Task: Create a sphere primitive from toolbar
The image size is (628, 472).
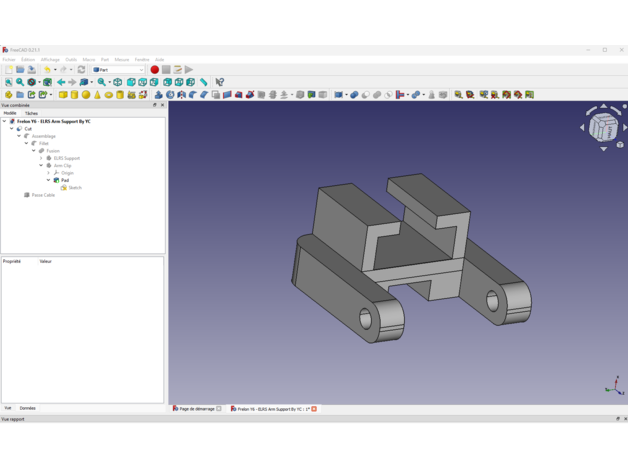Action: pyautogui.click(x=86, y=95)
